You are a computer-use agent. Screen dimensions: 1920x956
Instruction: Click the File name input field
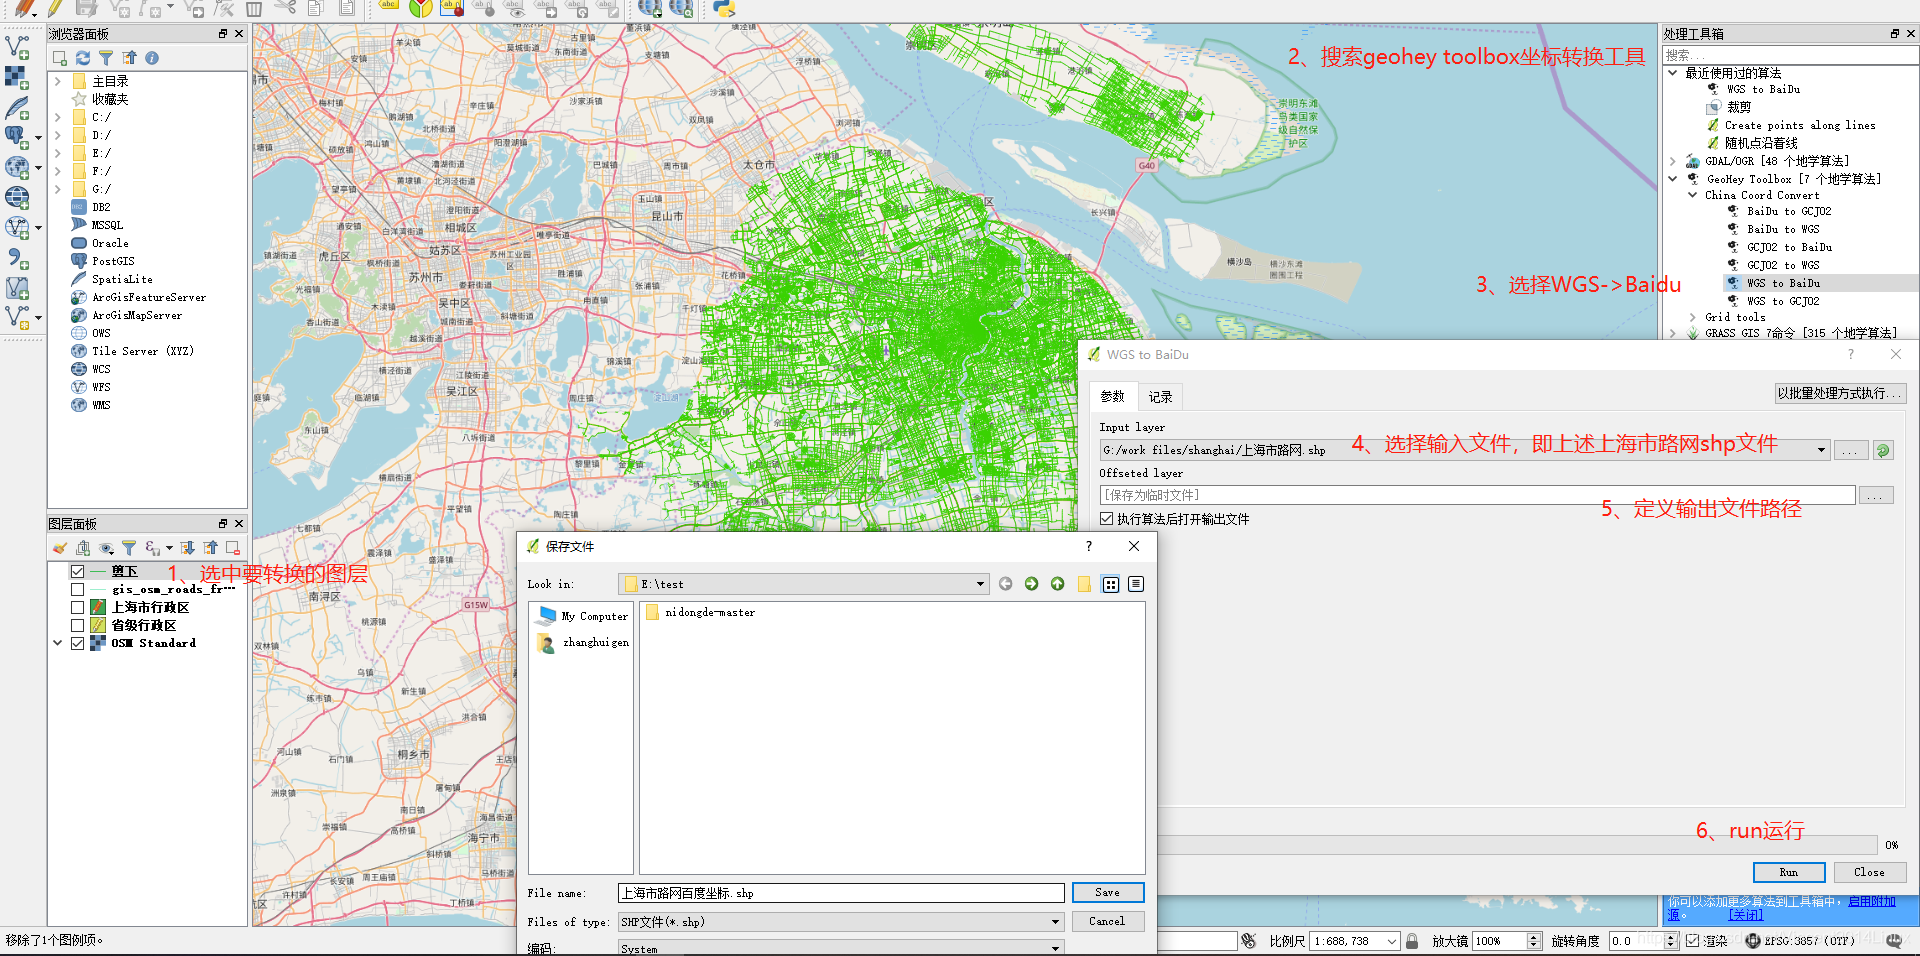coord(841,893)
